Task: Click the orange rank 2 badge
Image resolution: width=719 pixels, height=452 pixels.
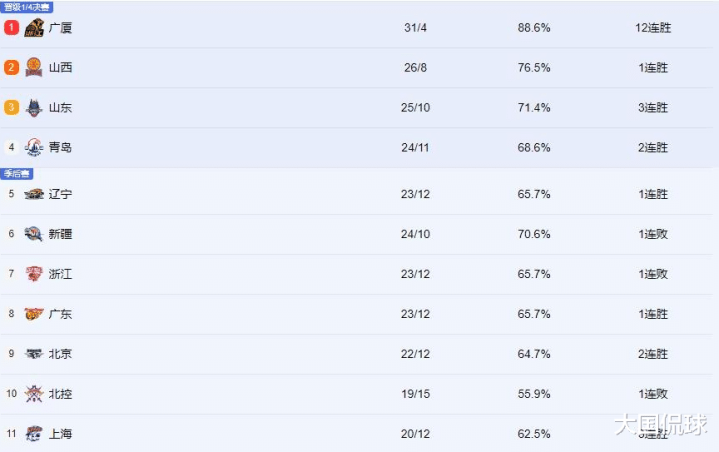Action: tap(11, 68)
